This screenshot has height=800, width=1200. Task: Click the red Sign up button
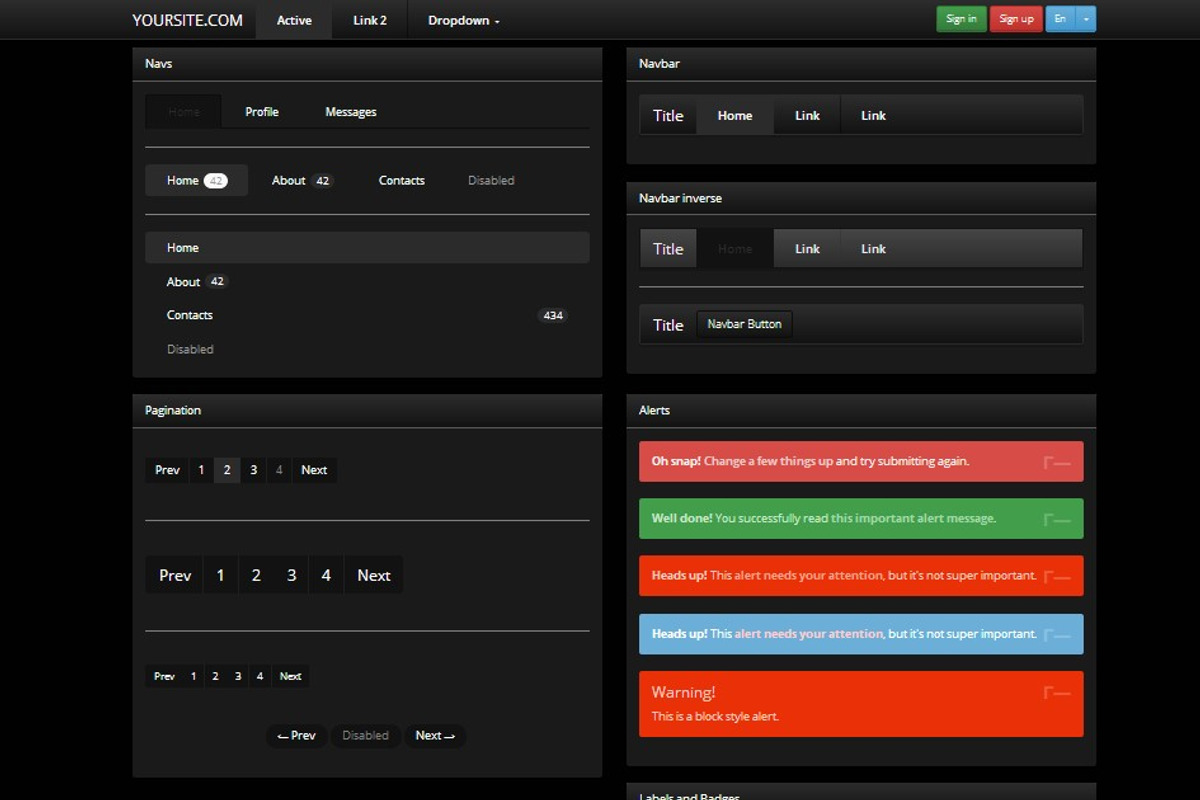(x=1015, y=18)
